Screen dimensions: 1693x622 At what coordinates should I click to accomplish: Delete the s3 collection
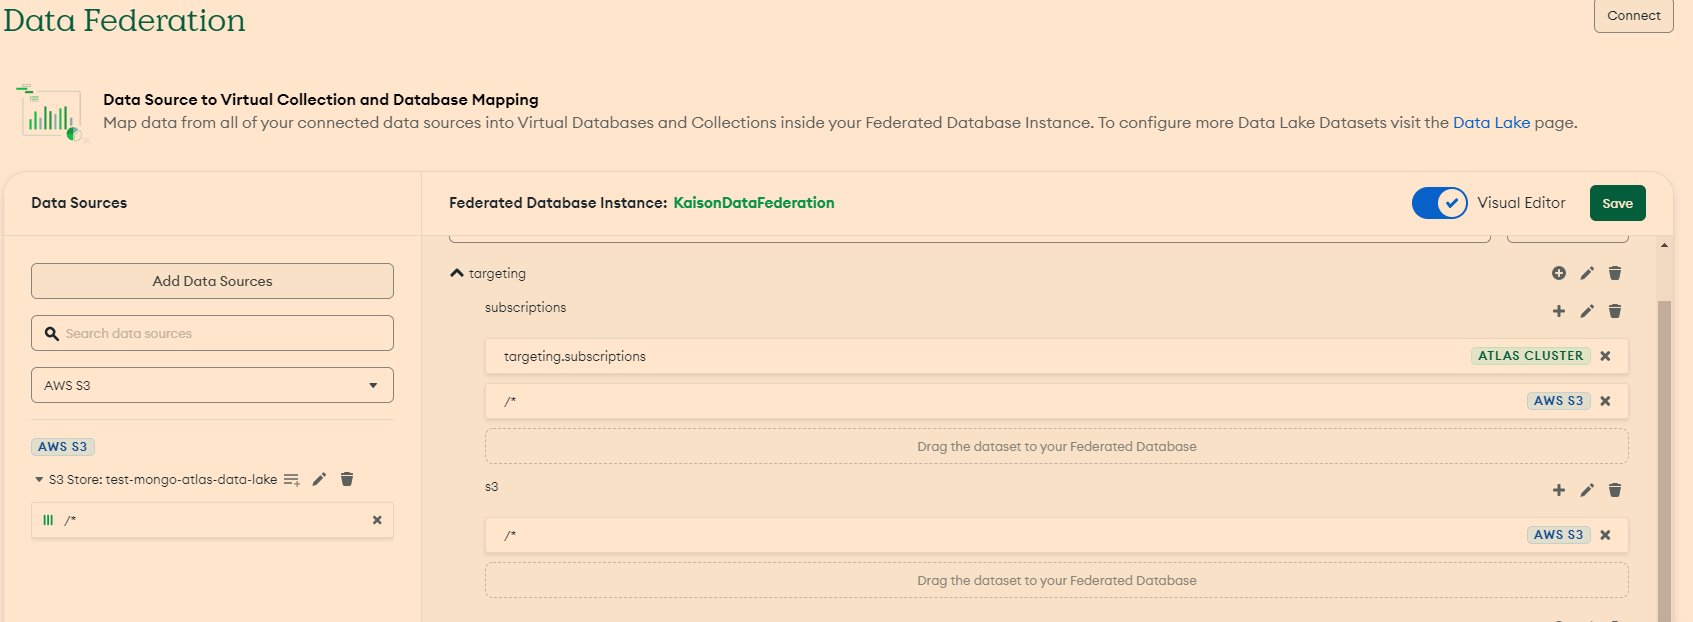pos(1615,490)
